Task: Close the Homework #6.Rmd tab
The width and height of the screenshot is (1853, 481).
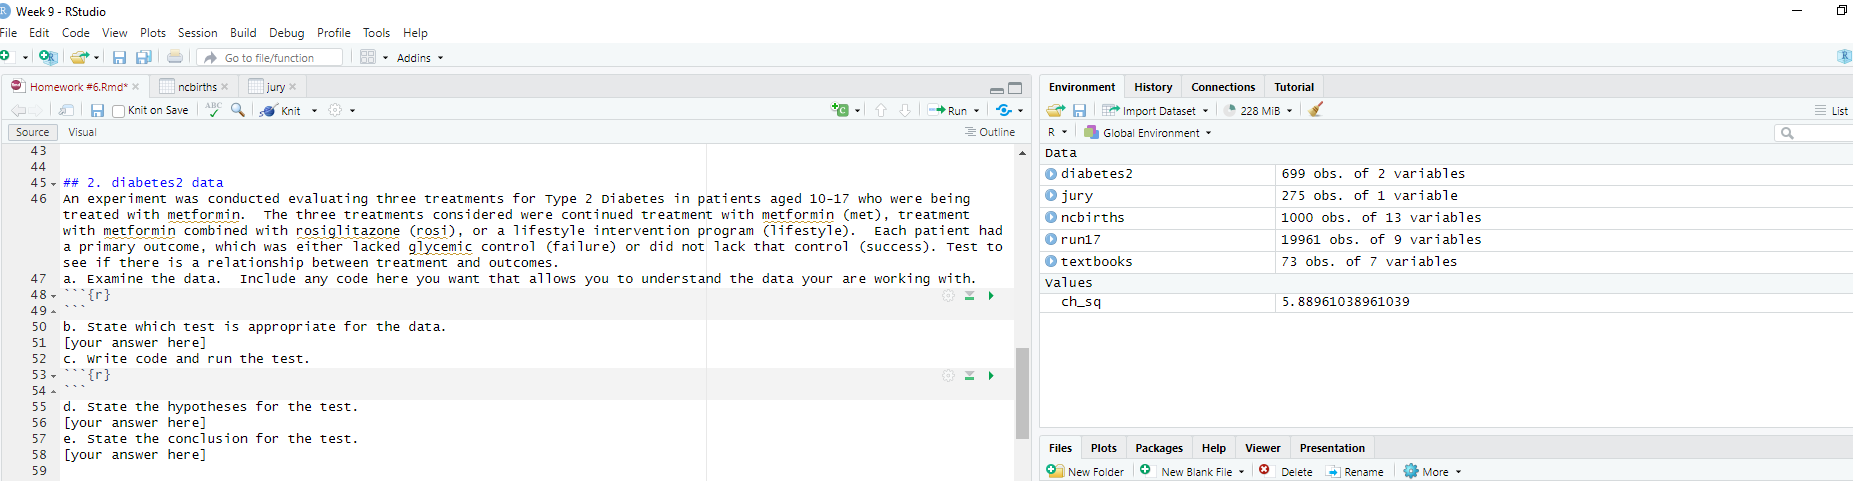Action: (x=136, y=87)
